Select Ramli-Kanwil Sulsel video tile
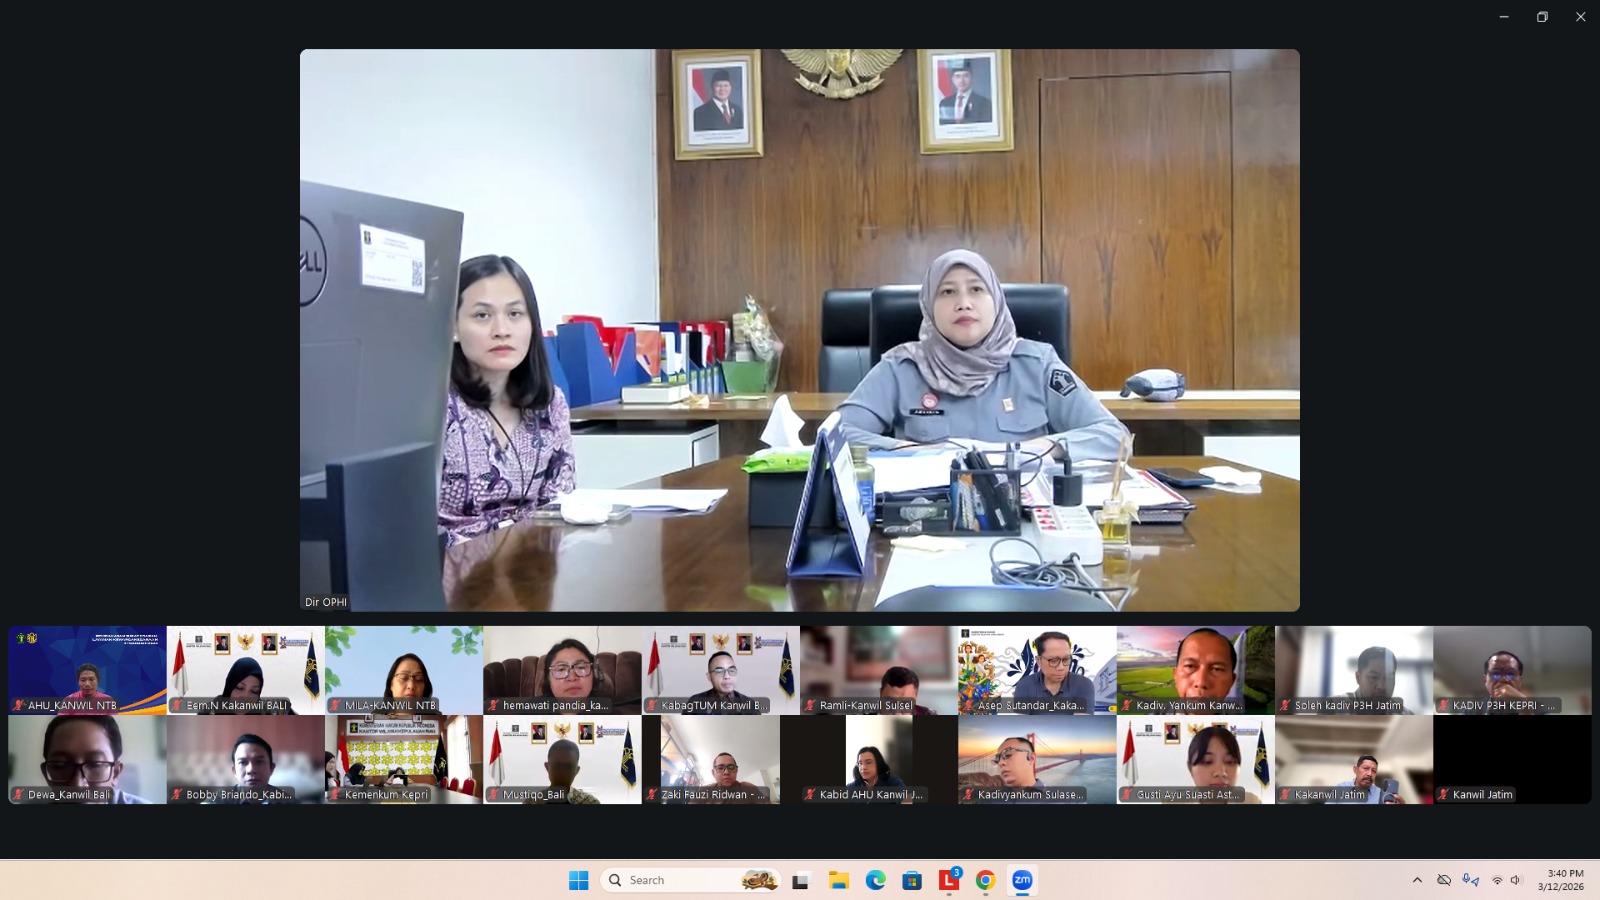Image resolution: width=1600 pixels, height=900 pixels. [x=878, y=669]
